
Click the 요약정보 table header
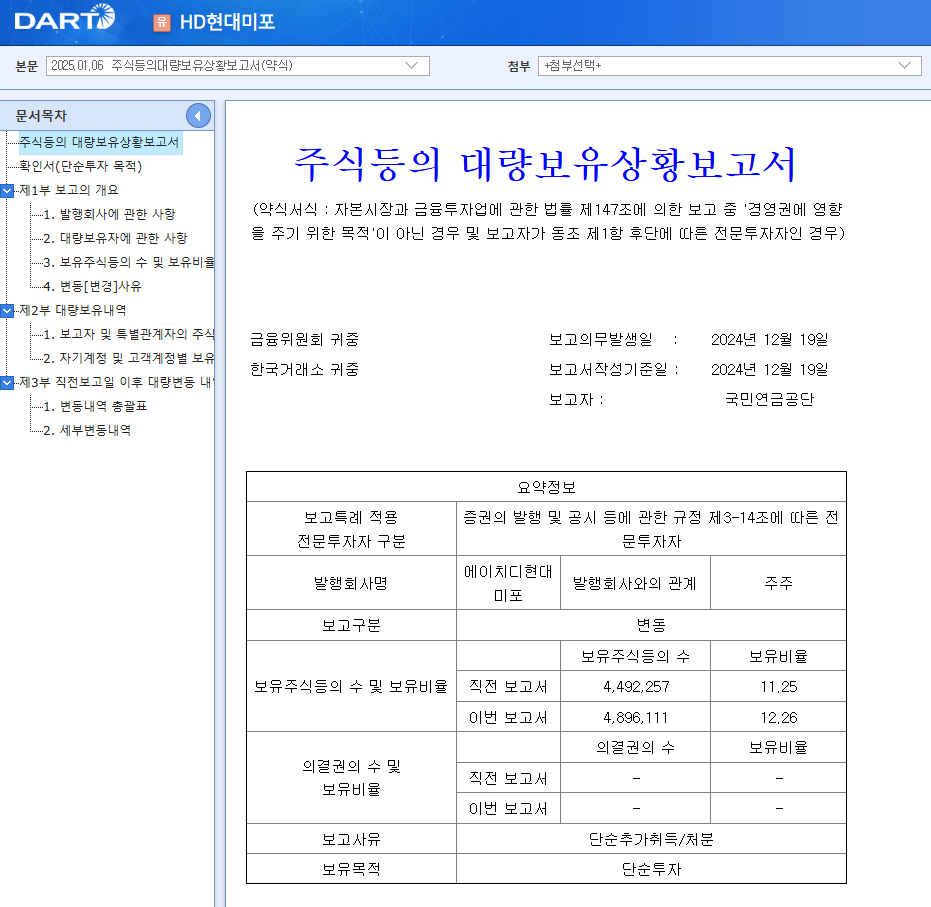[x=546, y=487]
